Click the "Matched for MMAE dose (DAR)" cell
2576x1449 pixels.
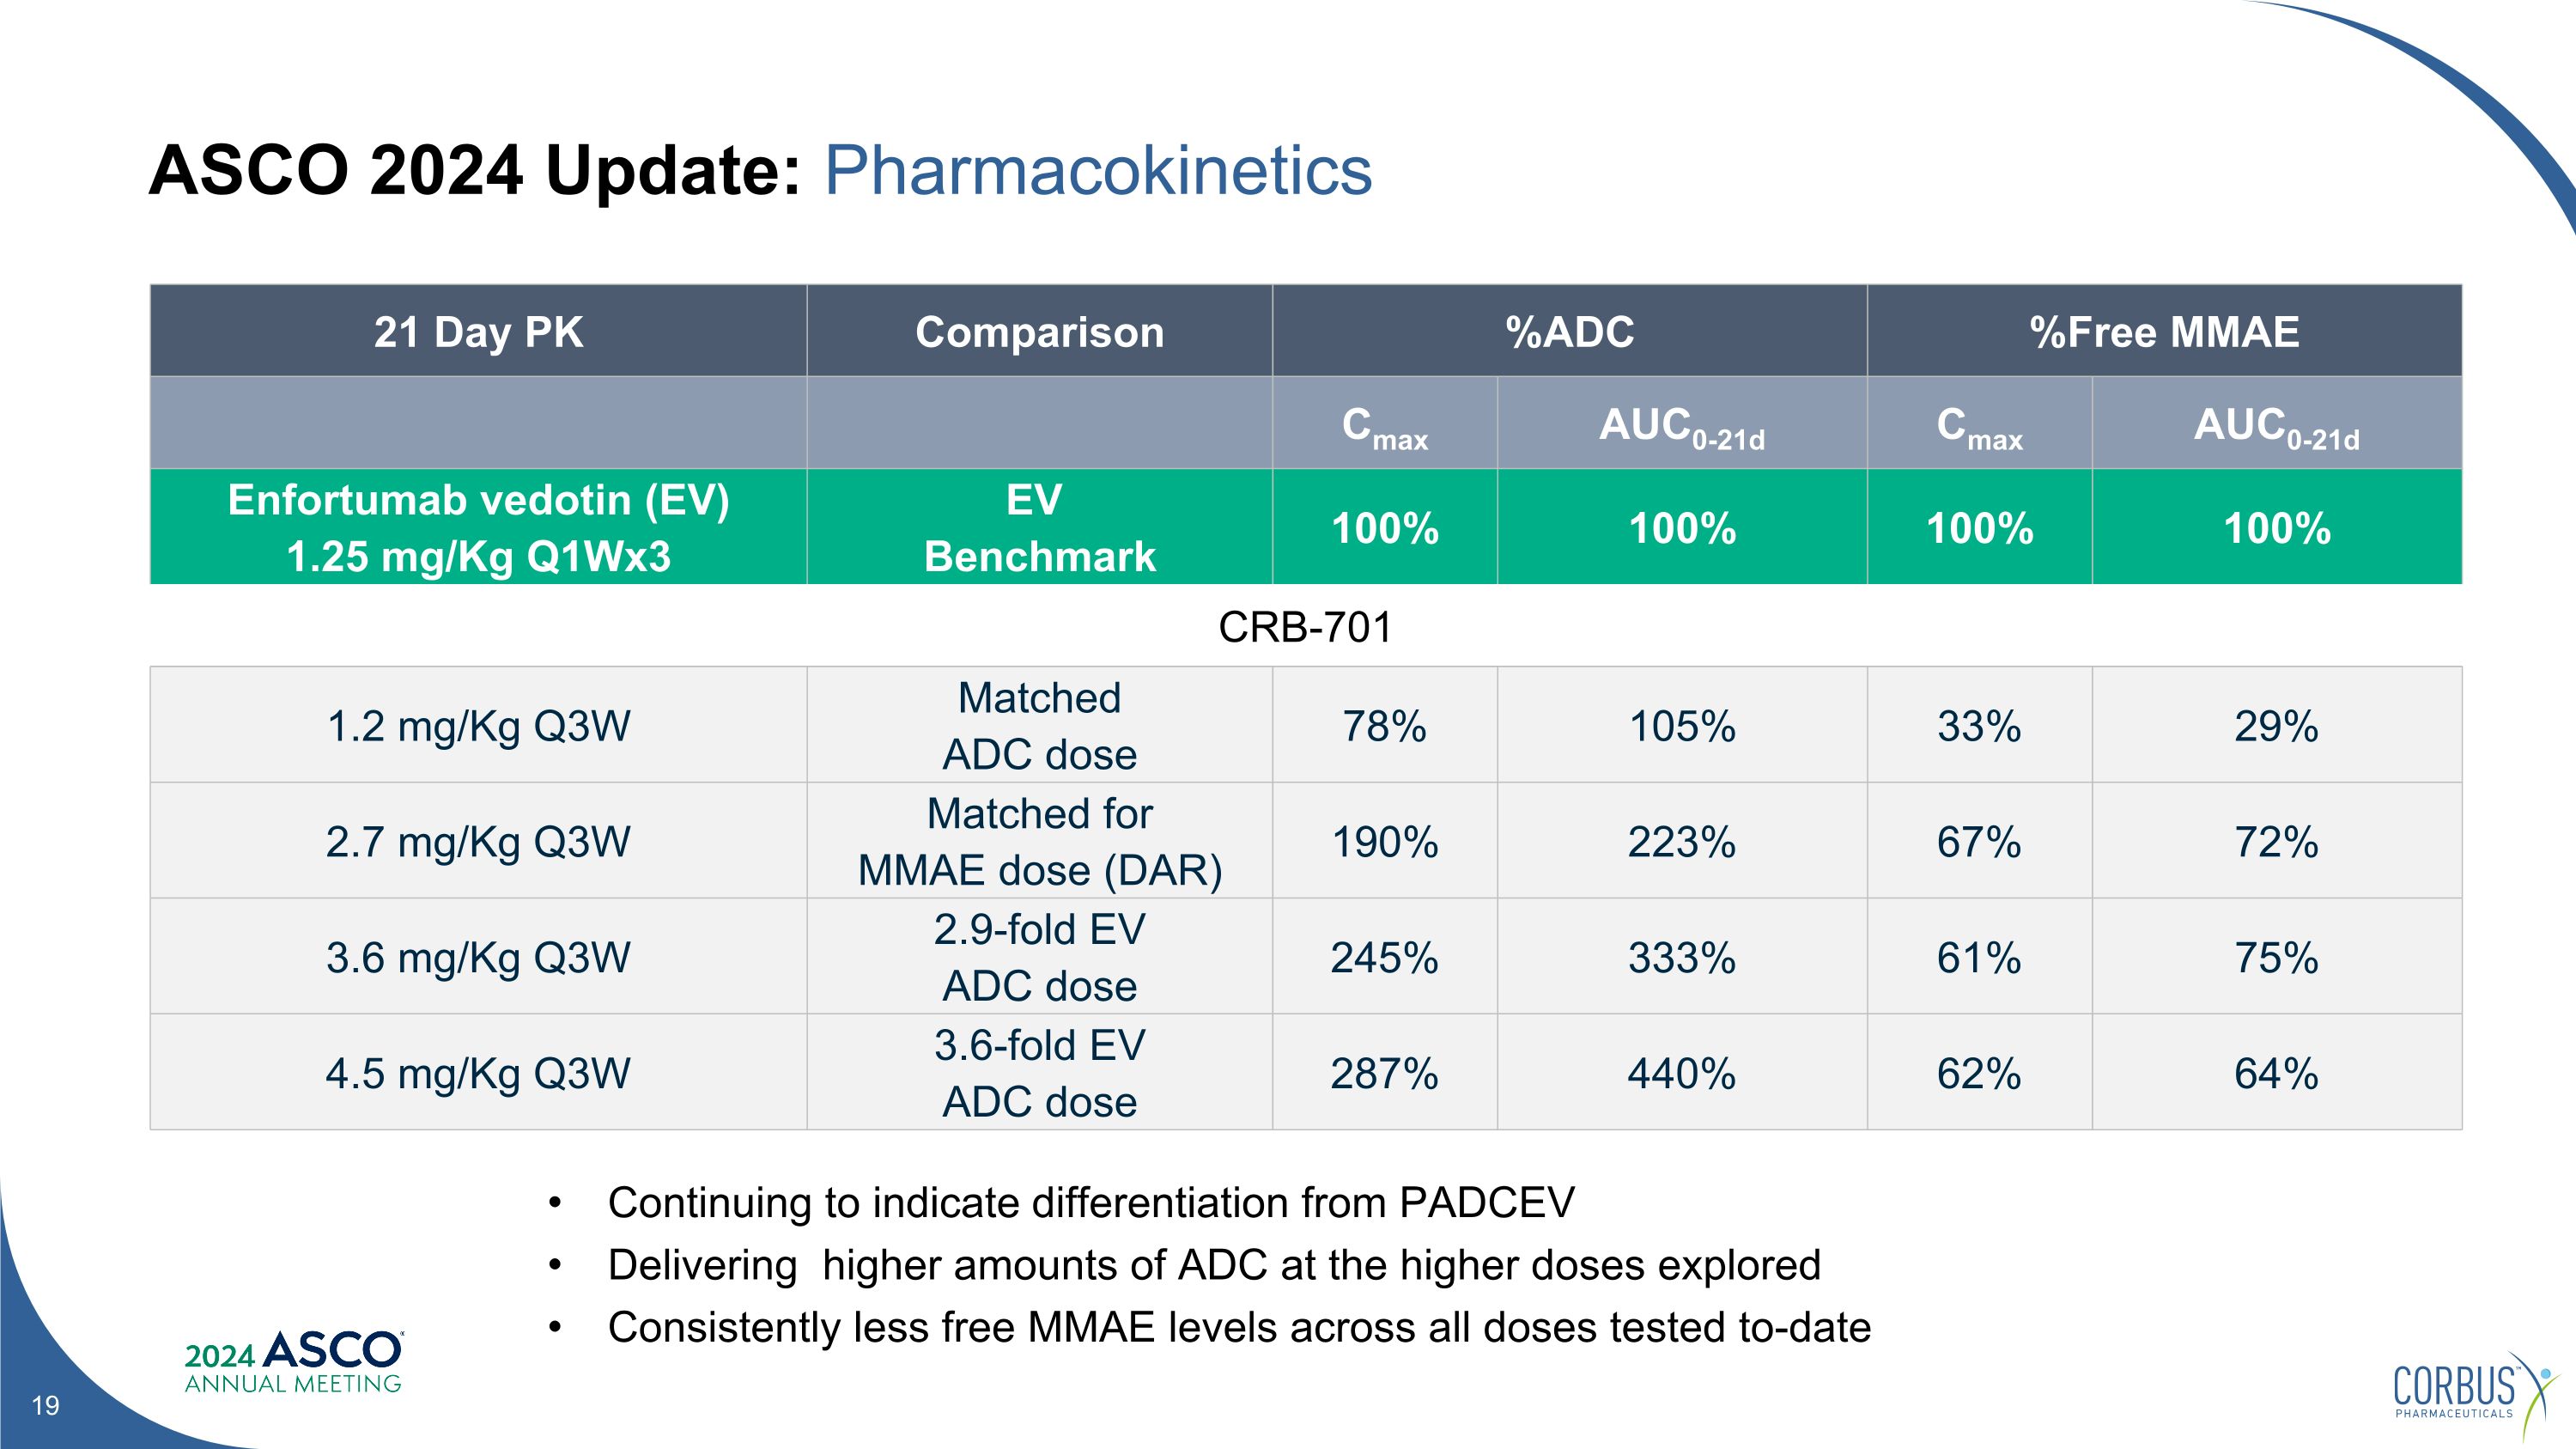[1039, 841]
